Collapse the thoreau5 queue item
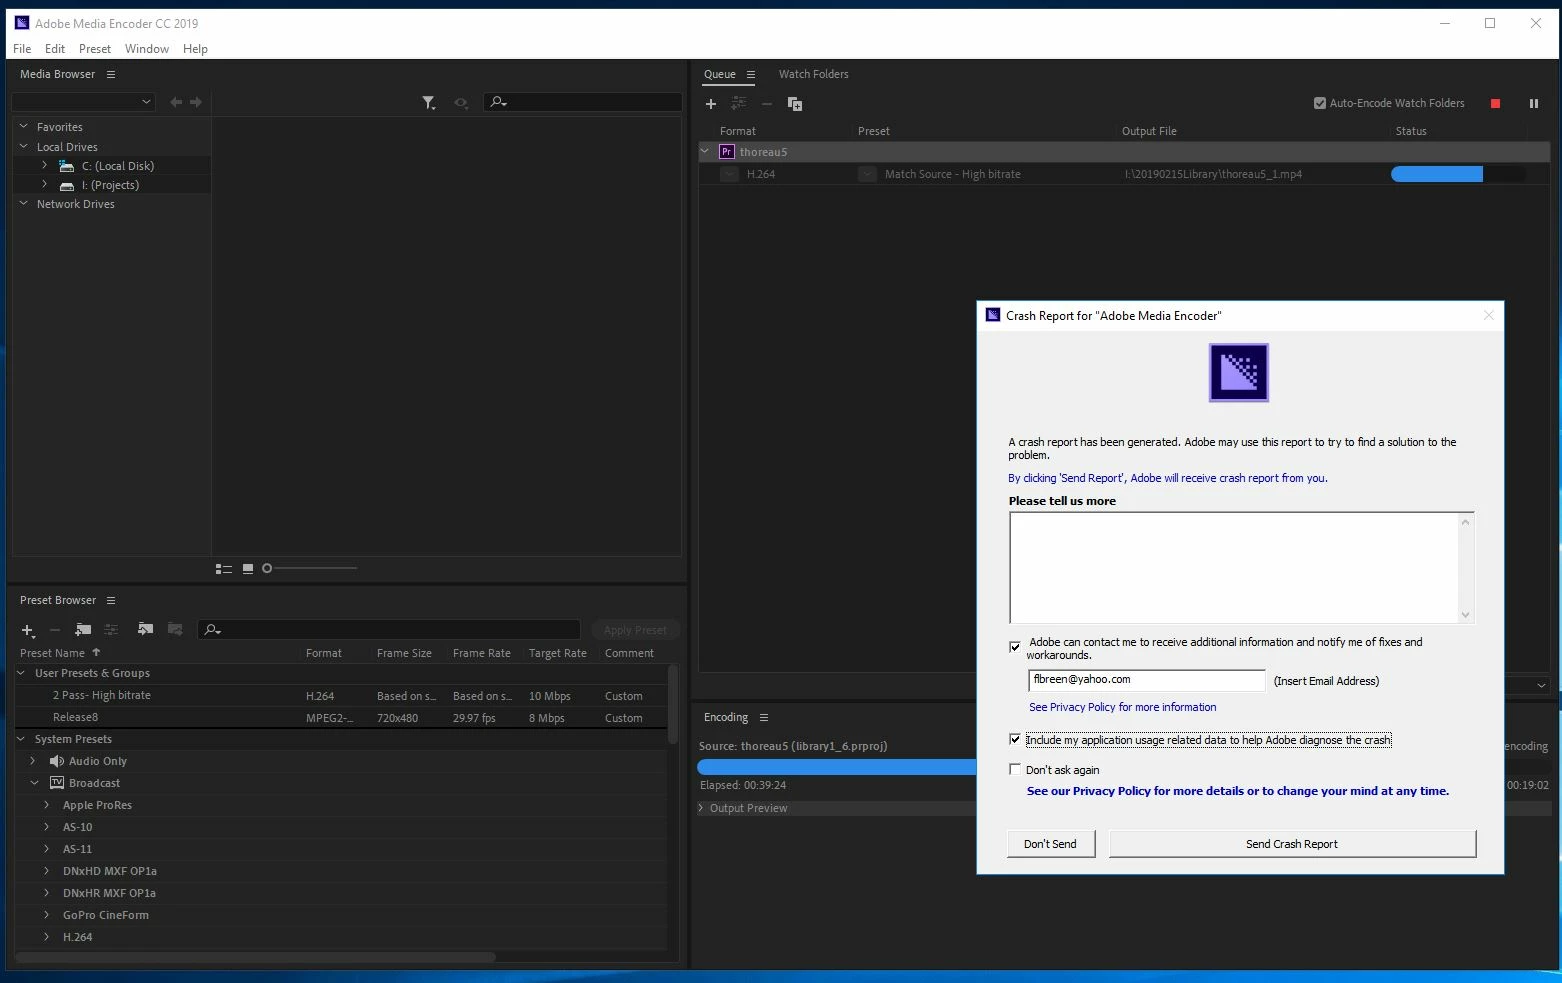This screenshot has width=1562, height=983. point(705,152)
